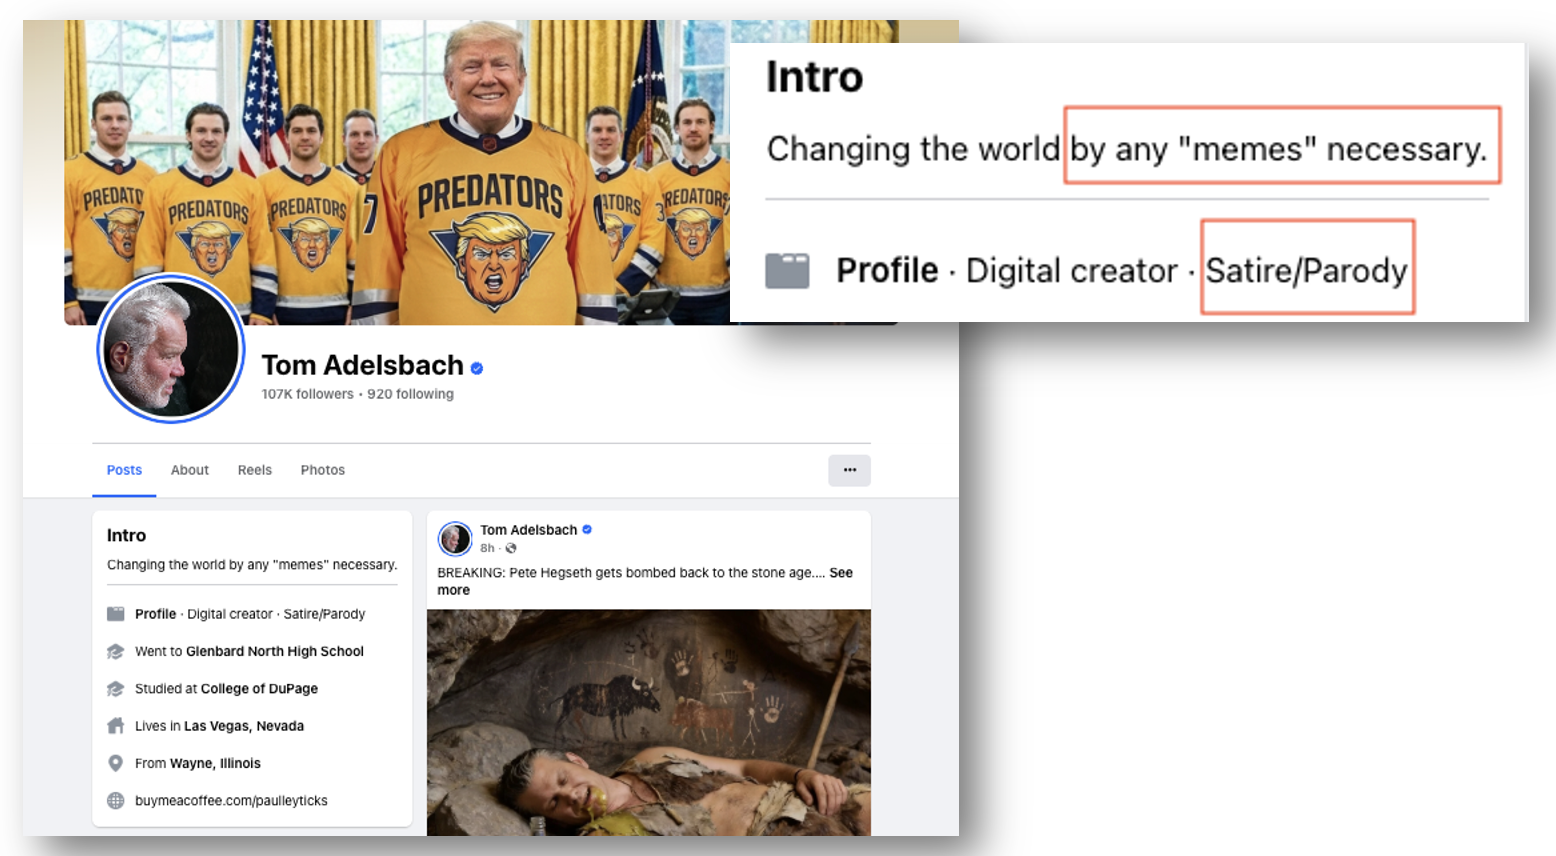
Task: Switch to the About tab
Action: coord(189,470)
